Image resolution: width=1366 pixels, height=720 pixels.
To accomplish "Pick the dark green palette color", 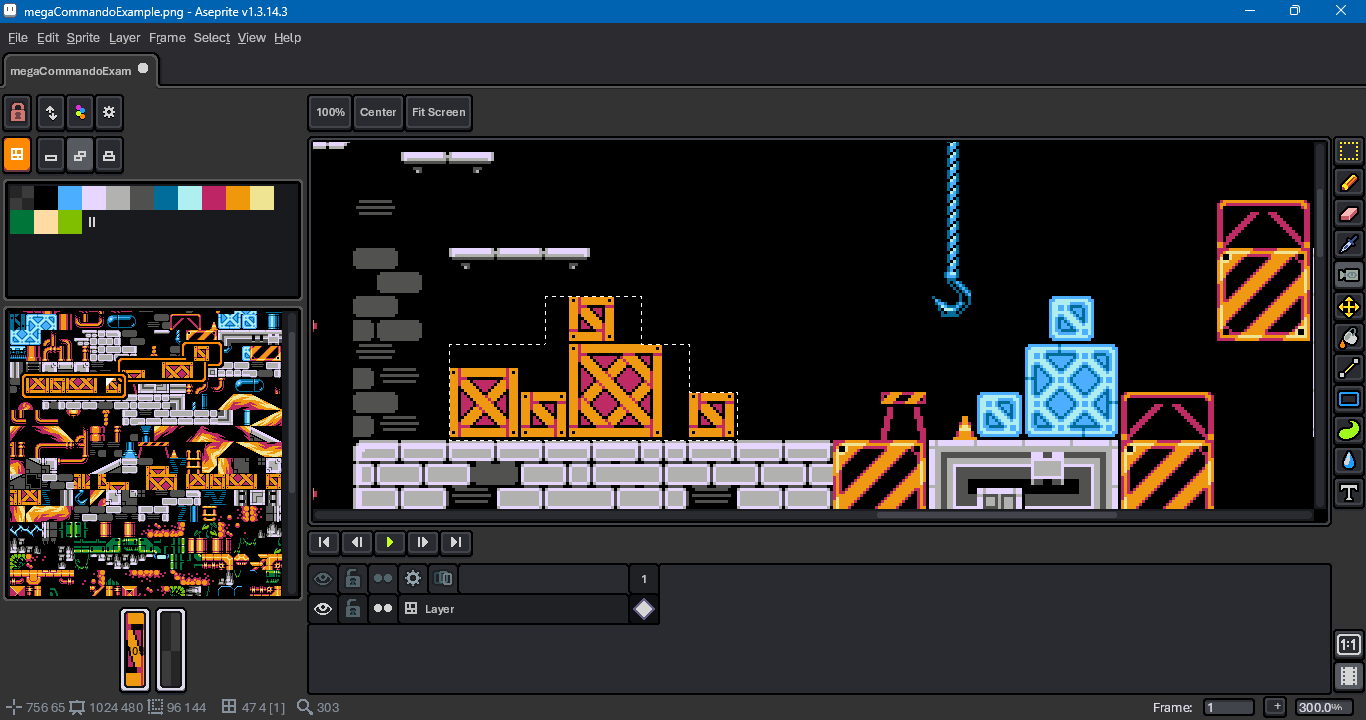I will (x=22, y=222).
